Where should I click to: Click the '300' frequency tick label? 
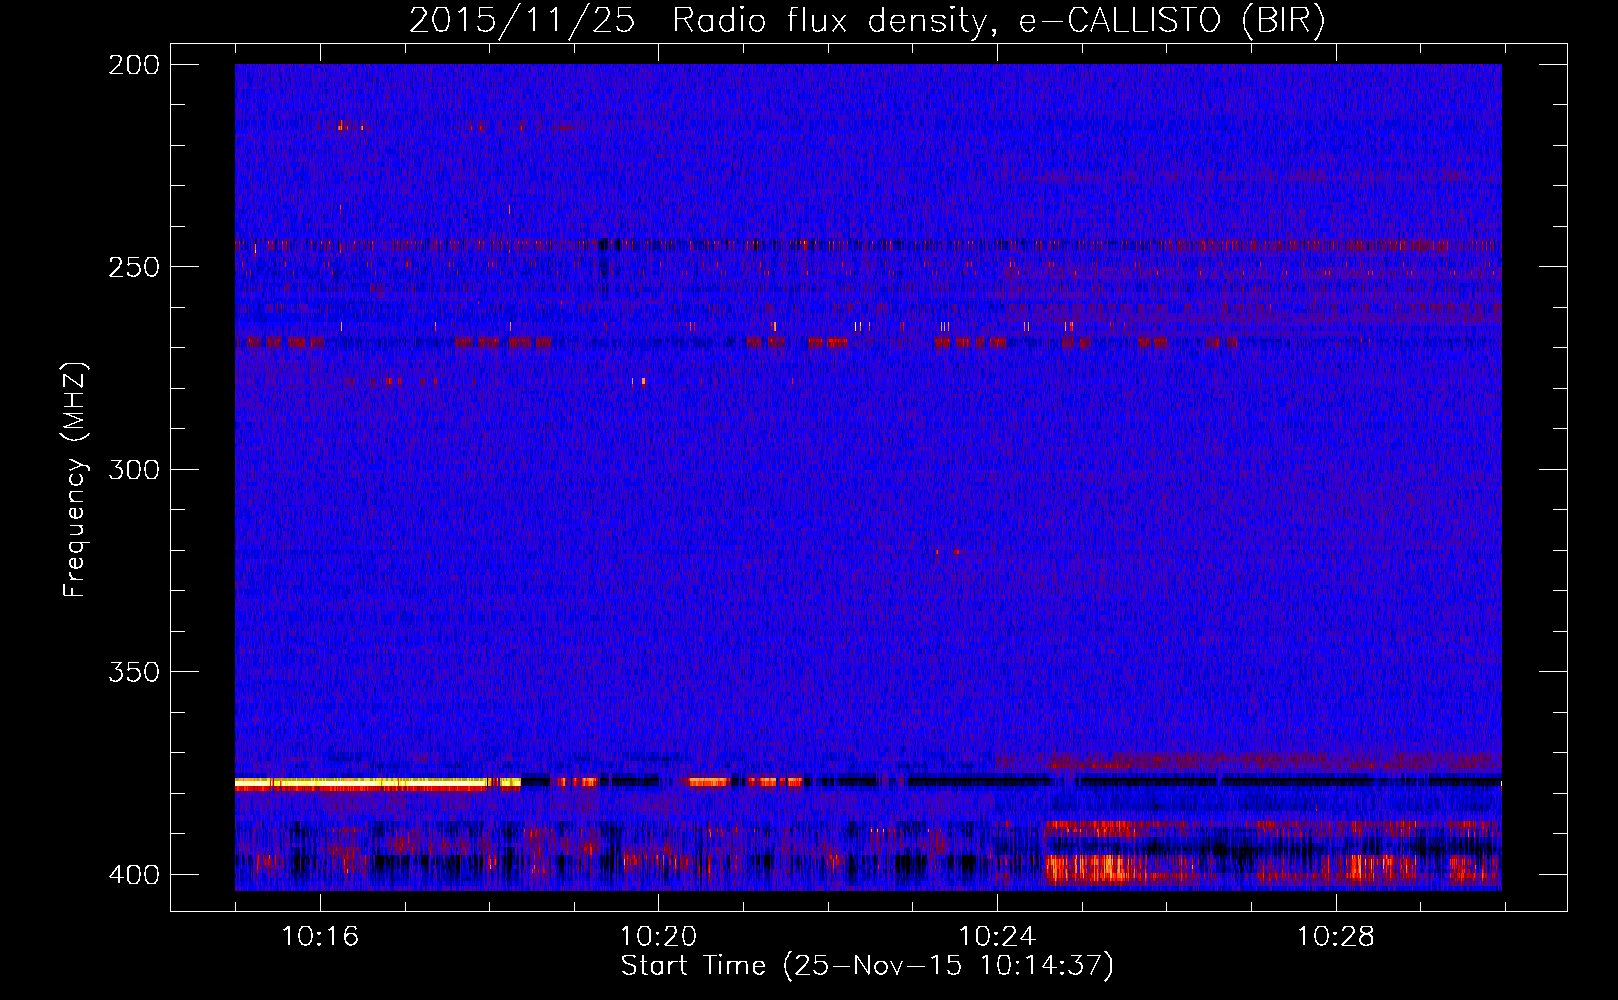point(134,469)
